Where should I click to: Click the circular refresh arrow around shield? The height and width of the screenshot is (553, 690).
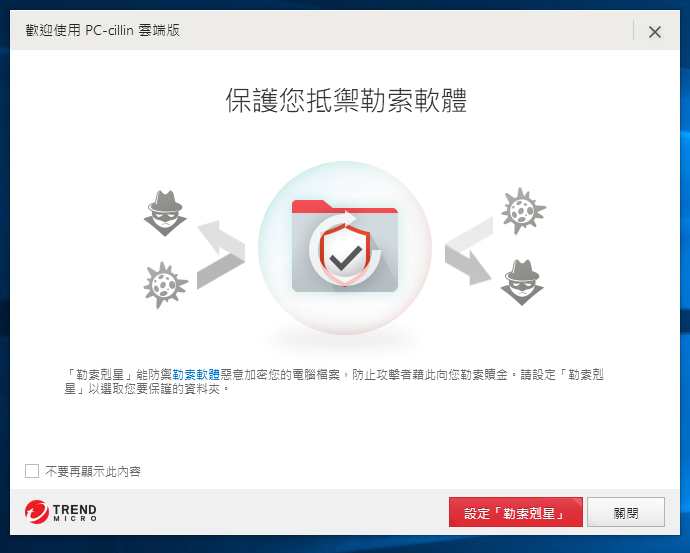(345, 249)
